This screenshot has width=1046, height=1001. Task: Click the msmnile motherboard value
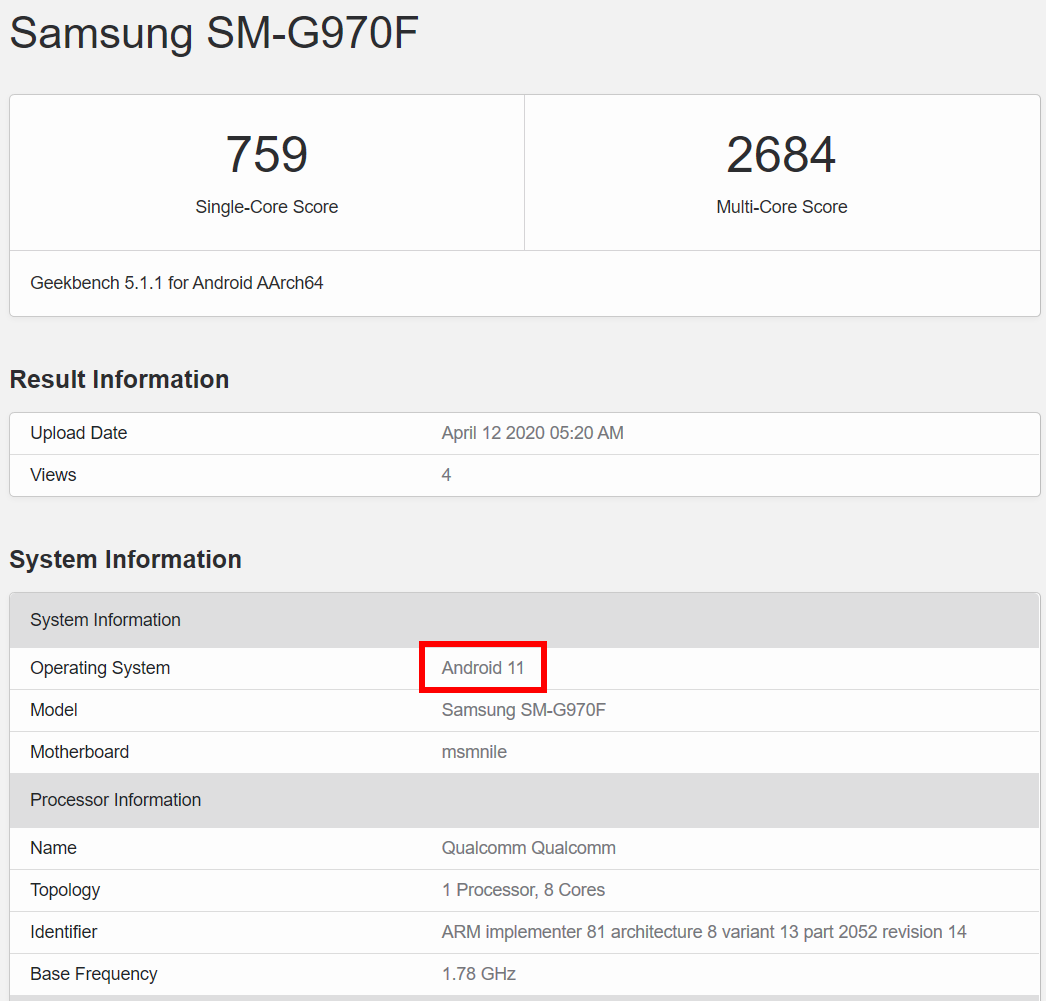(x=474, y=752)
